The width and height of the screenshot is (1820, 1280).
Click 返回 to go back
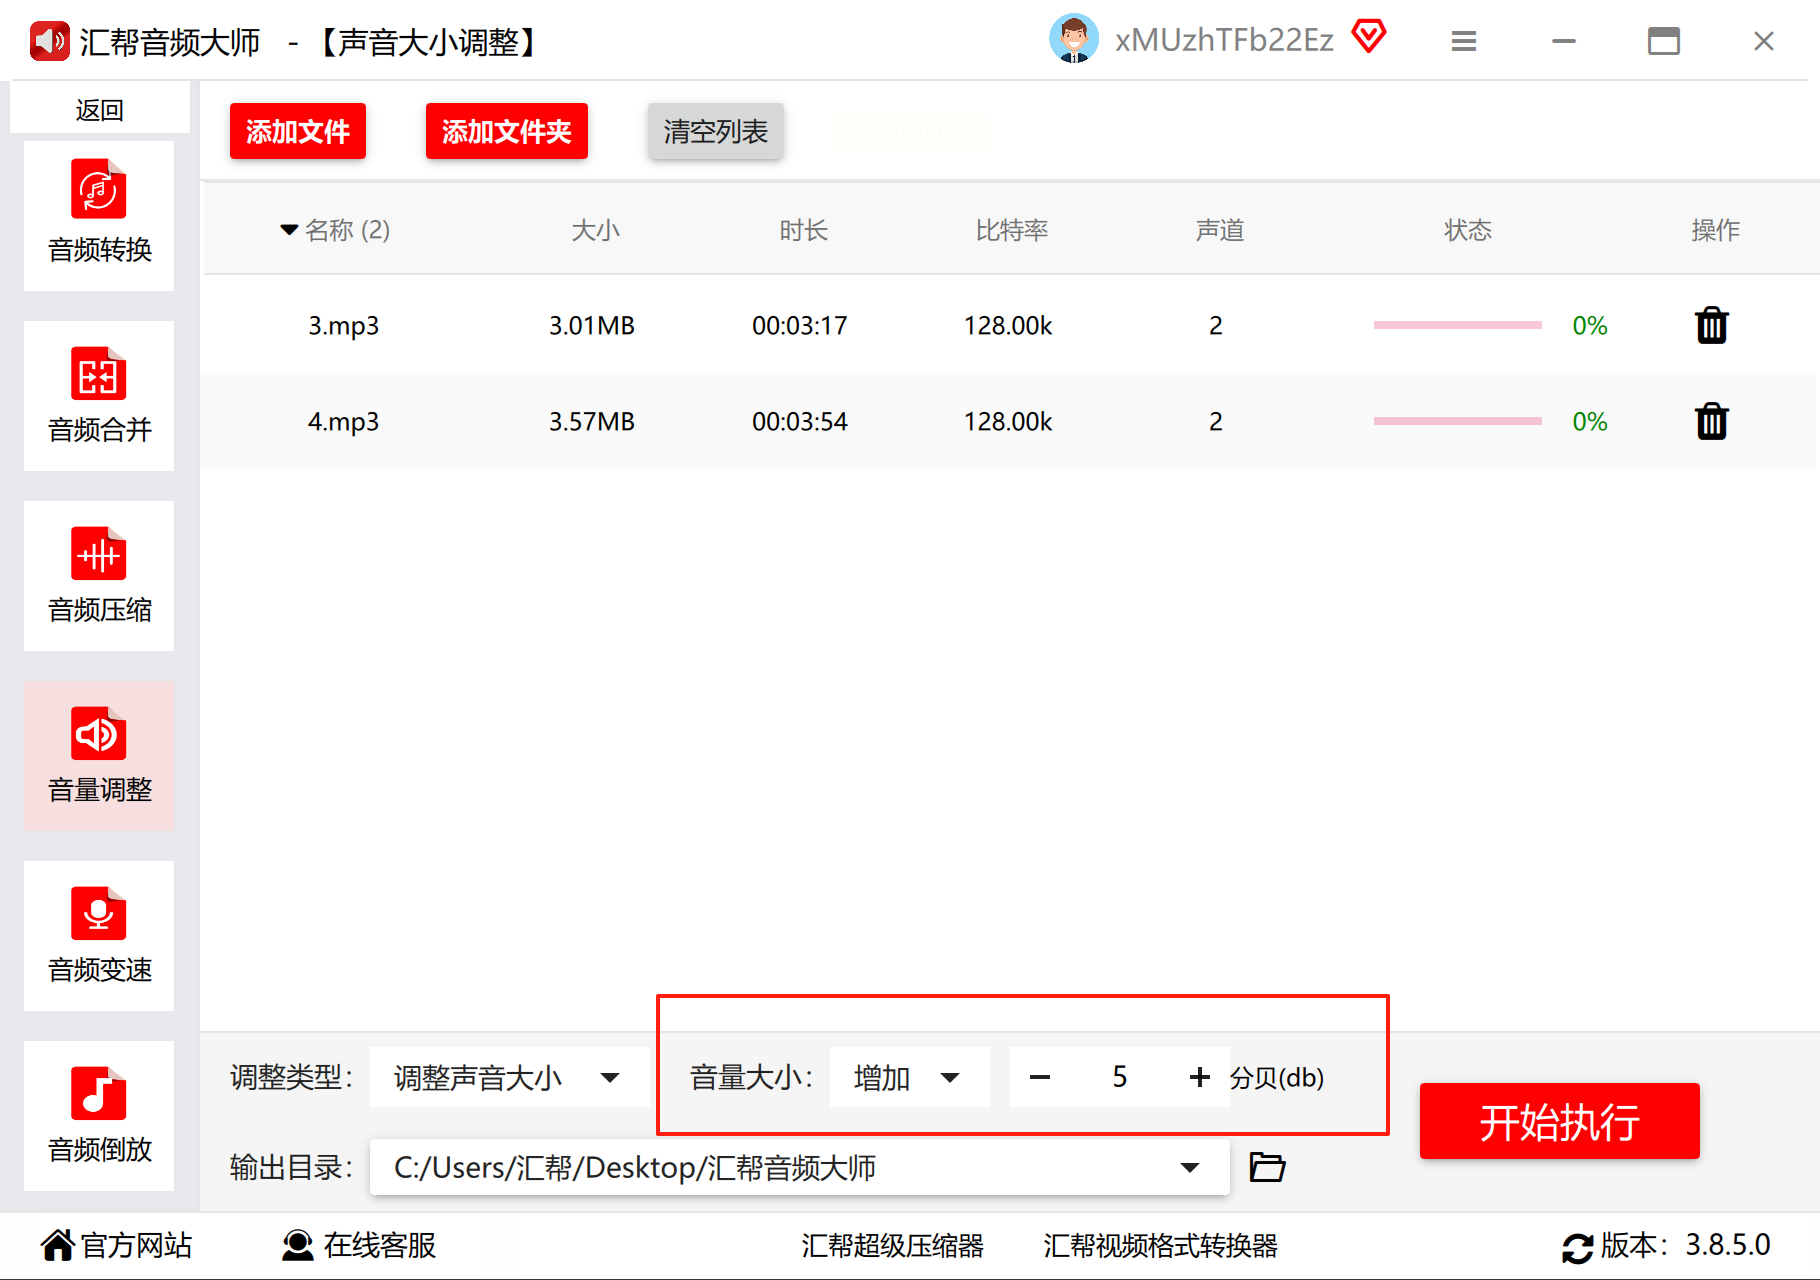pyautogui.click(x=99, y=109)
